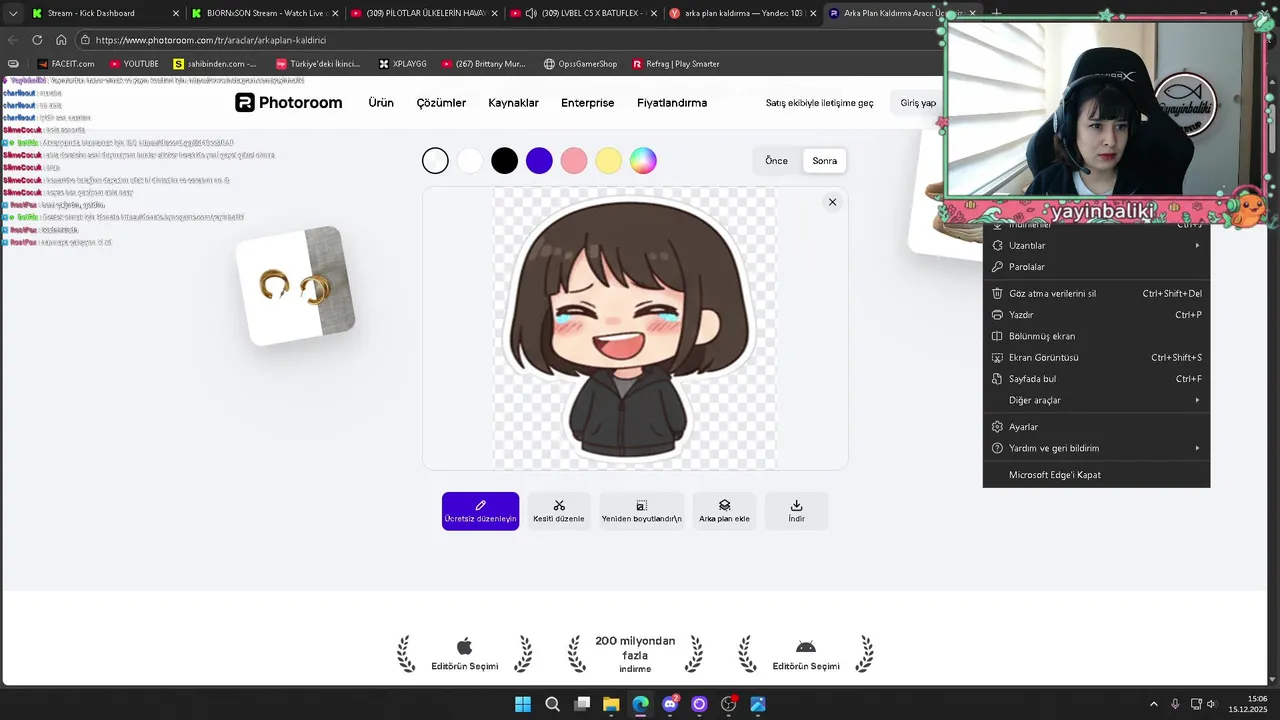Viewport: 1280px width, 720px height.
Task: Switch the preview to Önce
Action: point(777,161)
